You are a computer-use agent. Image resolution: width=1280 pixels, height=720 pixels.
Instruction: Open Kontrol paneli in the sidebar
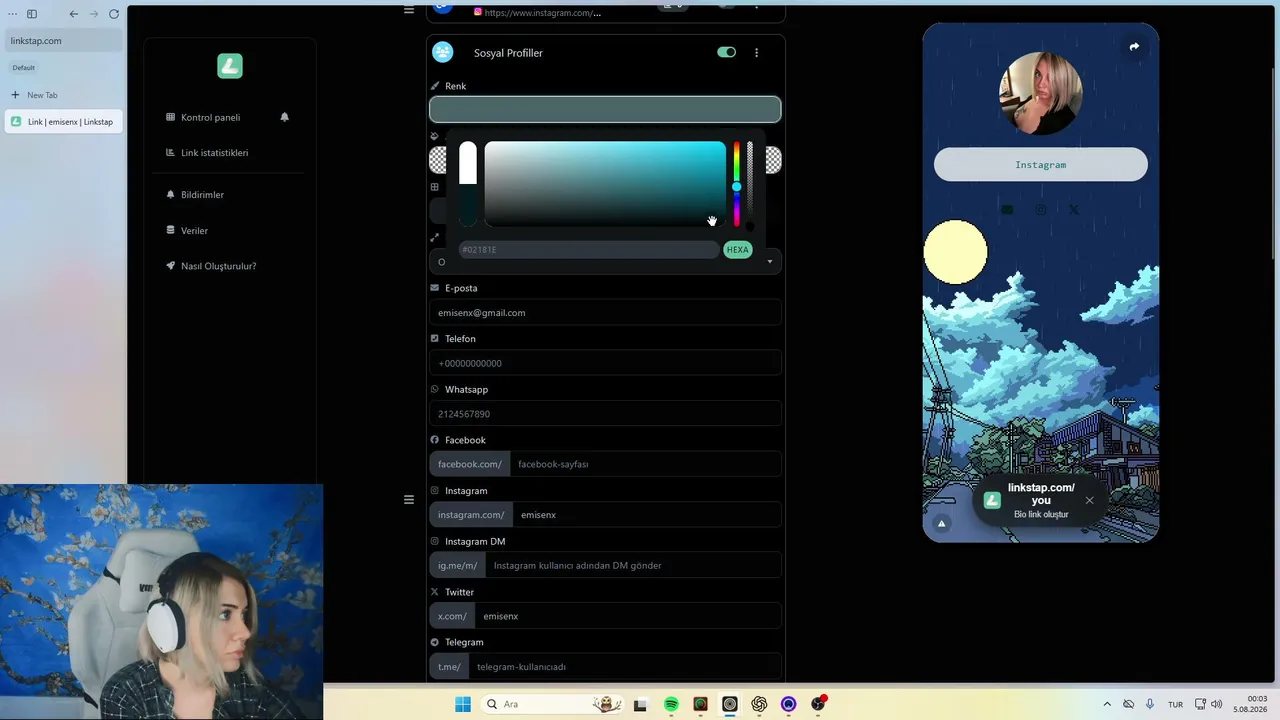(211, 117)
